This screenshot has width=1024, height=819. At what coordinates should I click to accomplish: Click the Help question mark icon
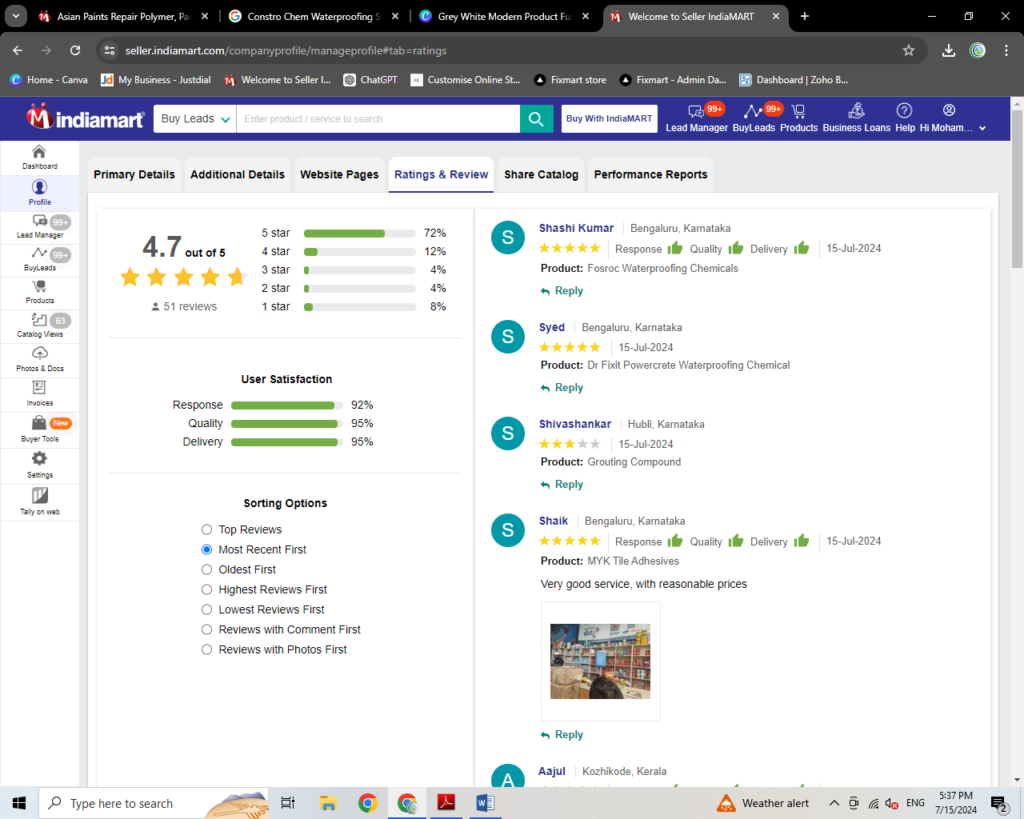[904, 111]
